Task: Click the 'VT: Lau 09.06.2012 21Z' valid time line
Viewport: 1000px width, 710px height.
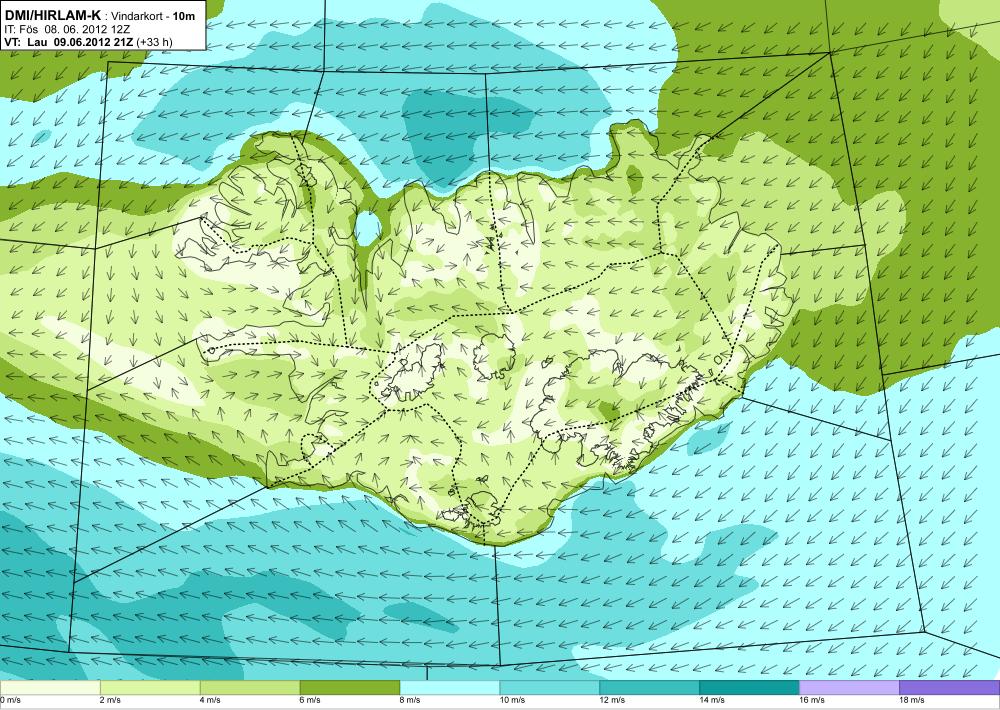Action: pos(69,42)
